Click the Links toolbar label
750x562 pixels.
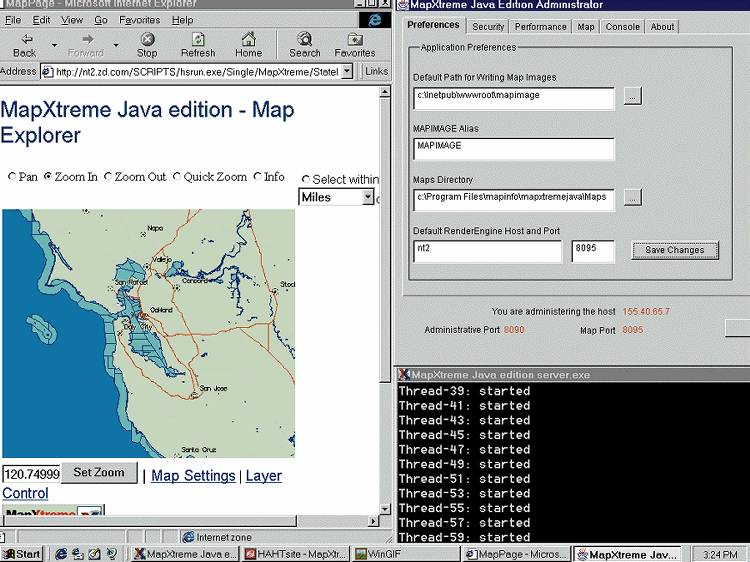coord(376,71)
